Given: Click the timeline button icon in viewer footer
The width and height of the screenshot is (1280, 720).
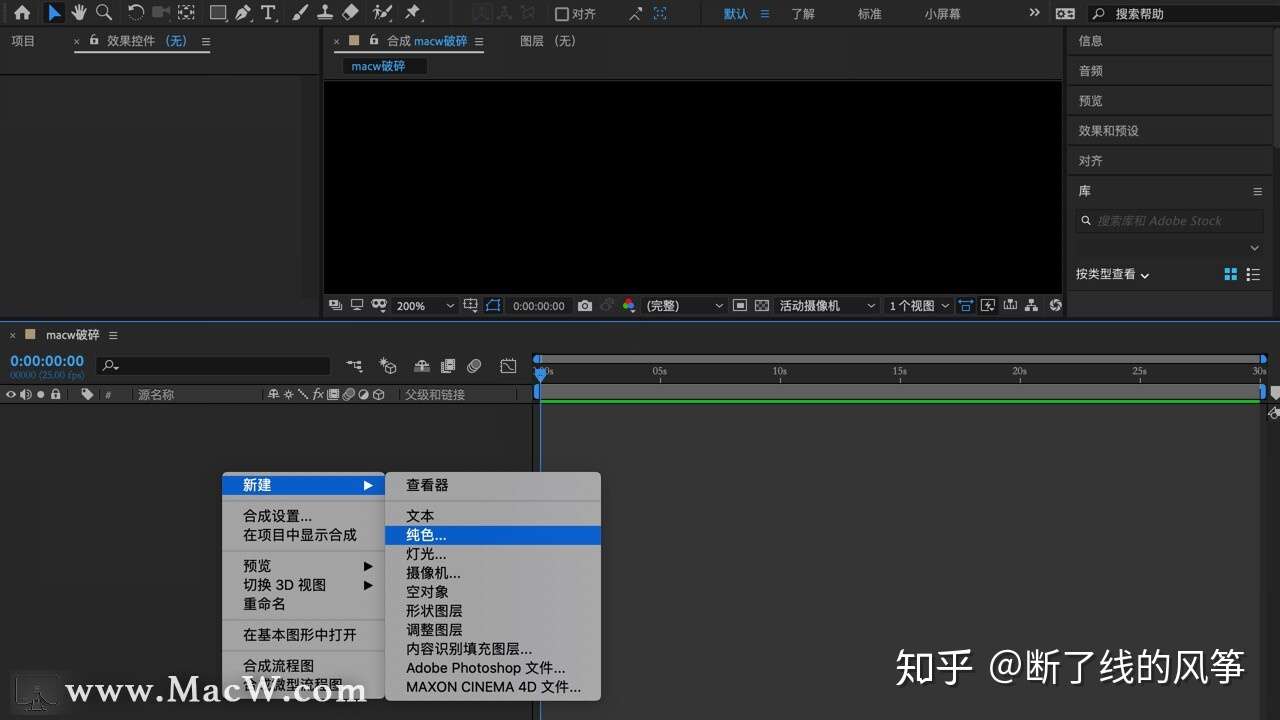Looking at the screenshot, I should point(1011,306).
